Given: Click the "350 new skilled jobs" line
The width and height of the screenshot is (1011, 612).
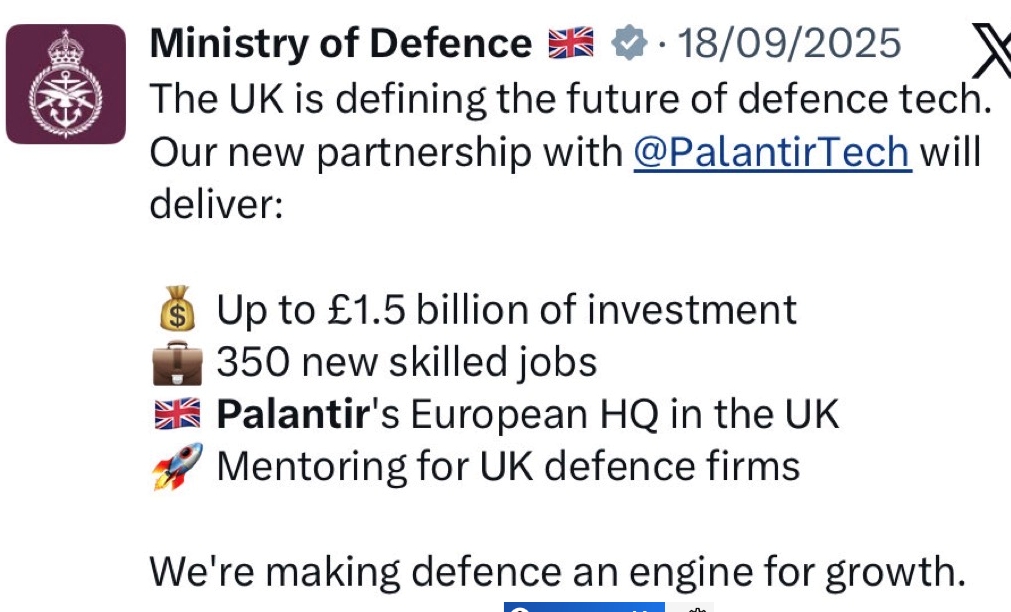Looking at the screenshot, I should click(x=406, y=362).
